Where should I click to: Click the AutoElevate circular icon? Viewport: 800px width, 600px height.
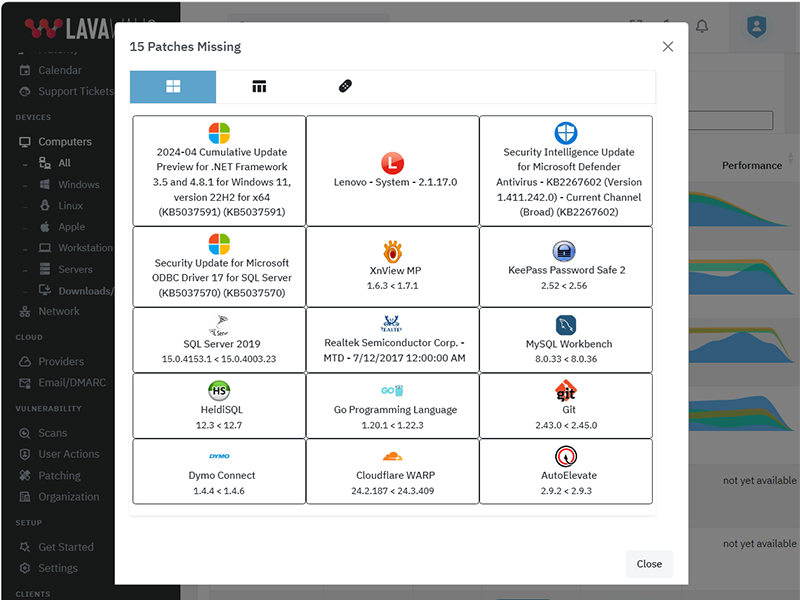(x=566, y=456)
